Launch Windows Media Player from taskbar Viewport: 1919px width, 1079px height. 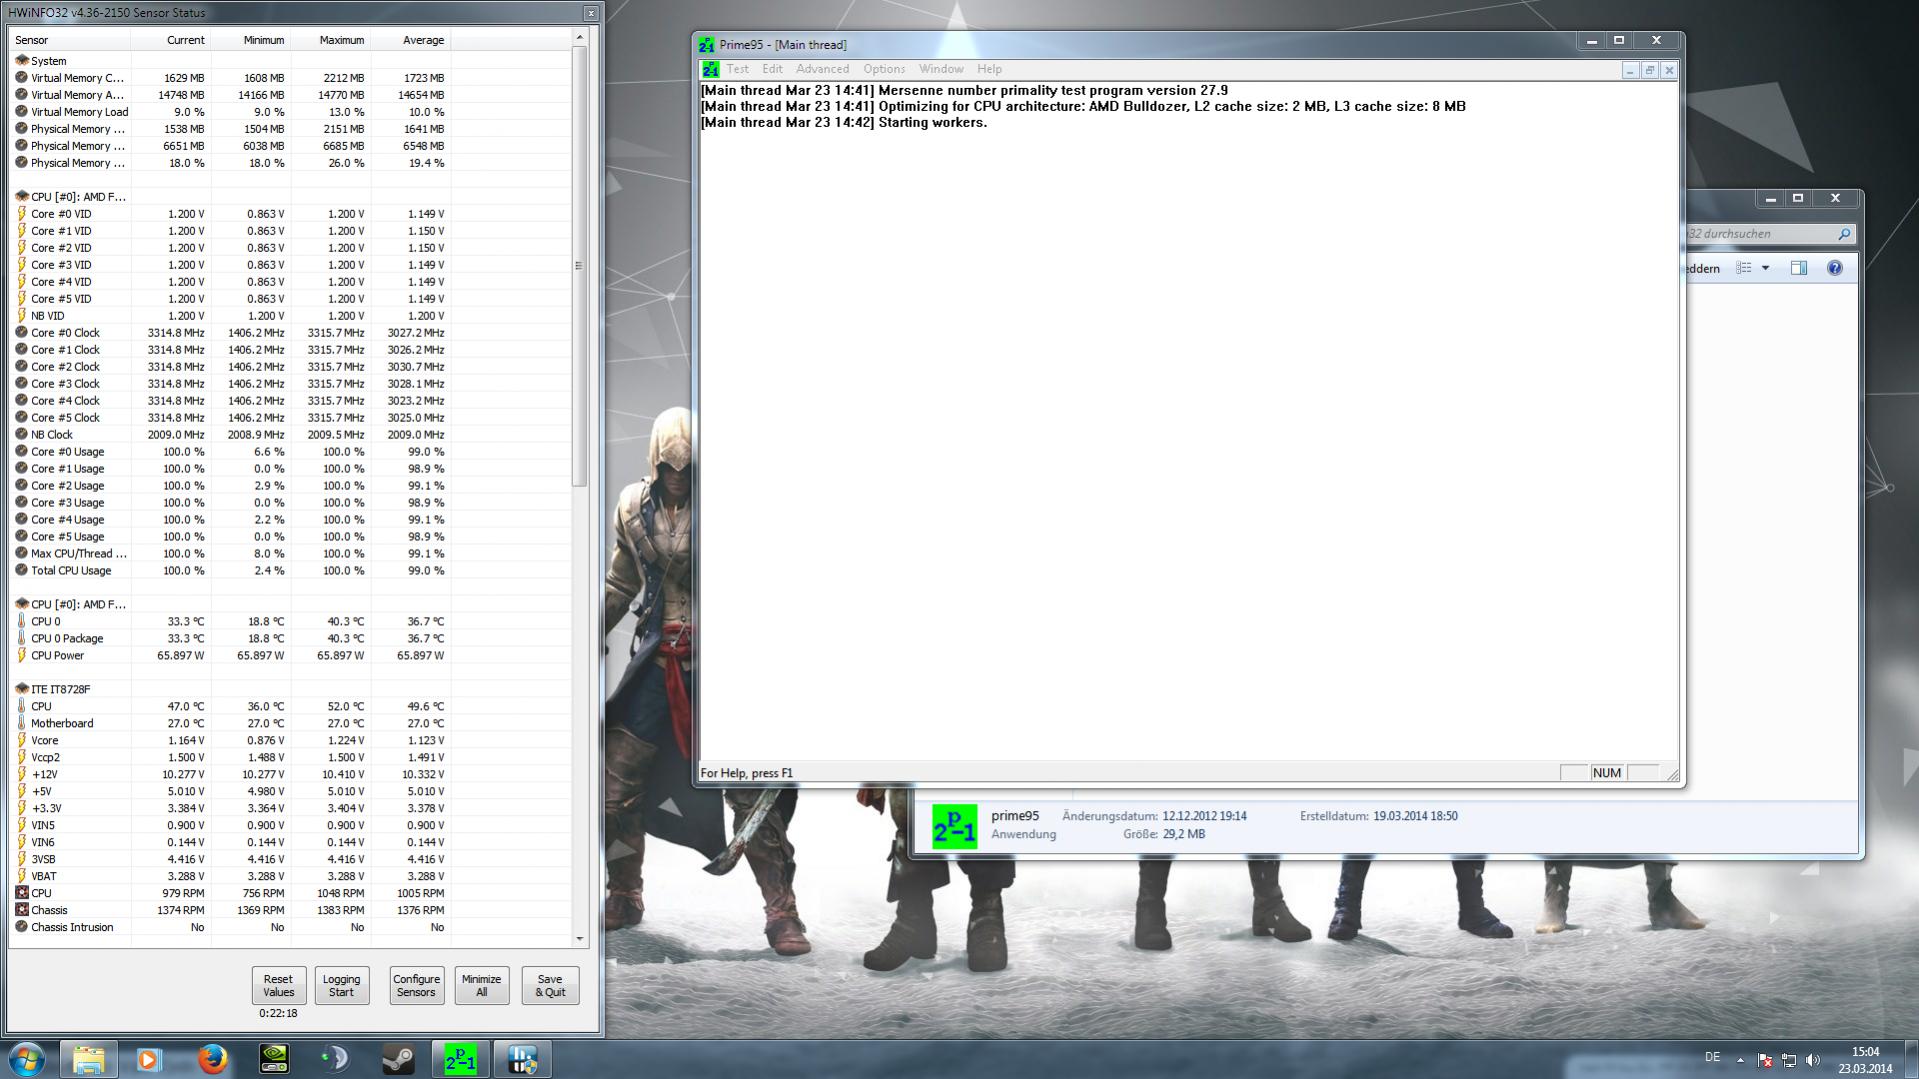(149, 1059)
